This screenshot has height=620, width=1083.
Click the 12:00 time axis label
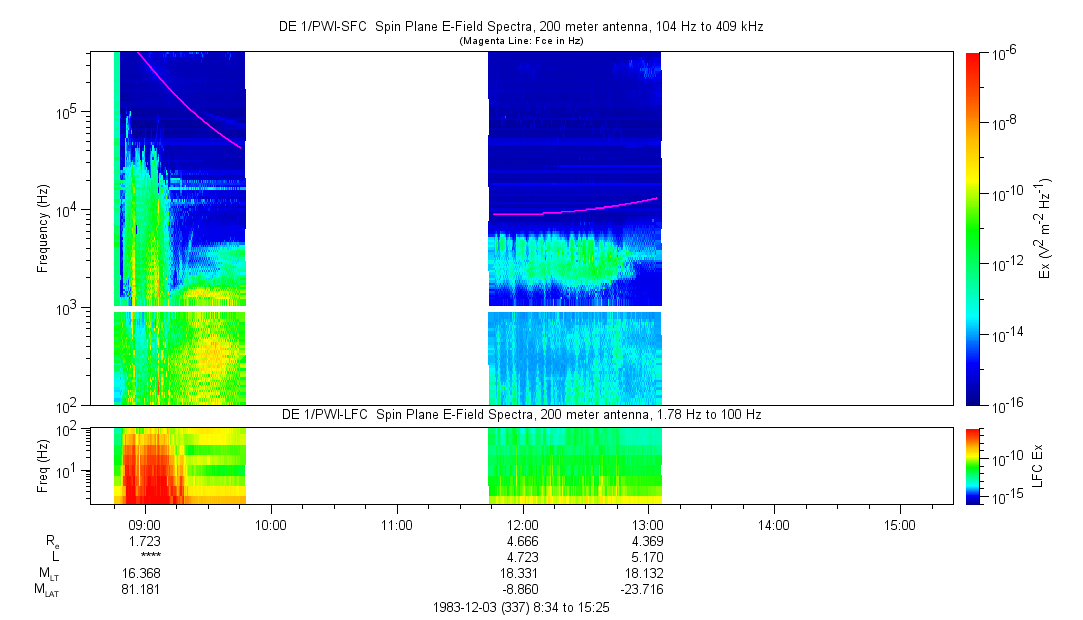coord(522,525)
